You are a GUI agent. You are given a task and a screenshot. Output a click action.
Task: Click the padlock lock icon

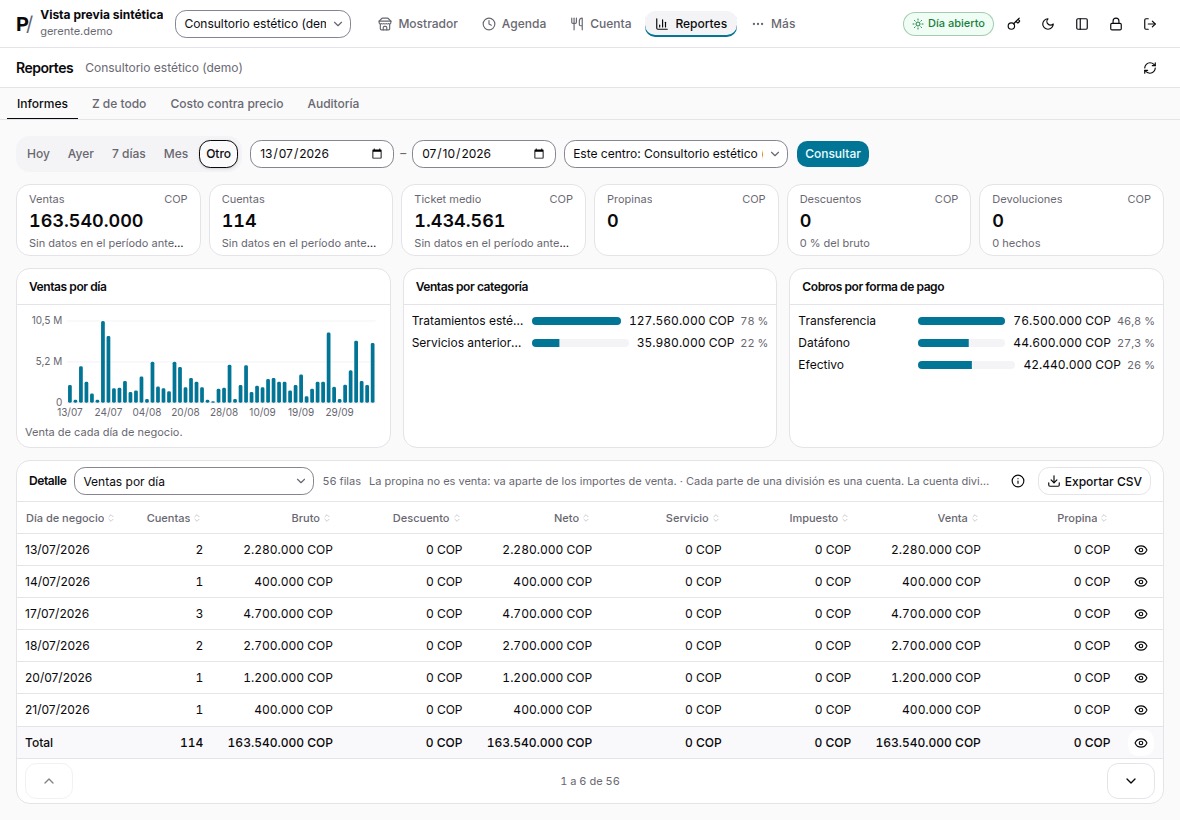pyautogui.click(x=1115, y=24)
